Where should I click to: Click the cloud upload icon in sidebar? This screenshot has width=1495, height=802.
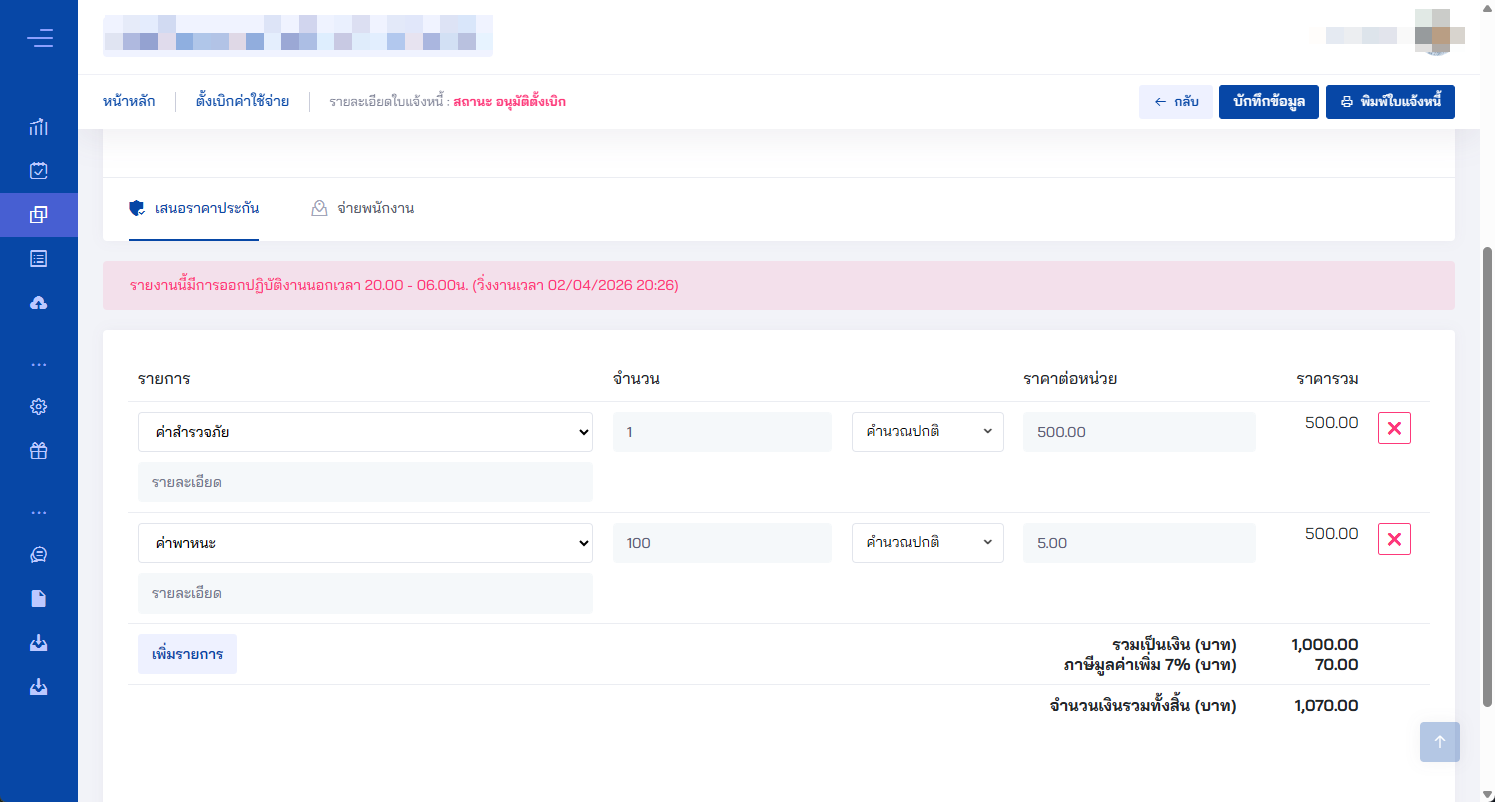(x=39, y=302)
